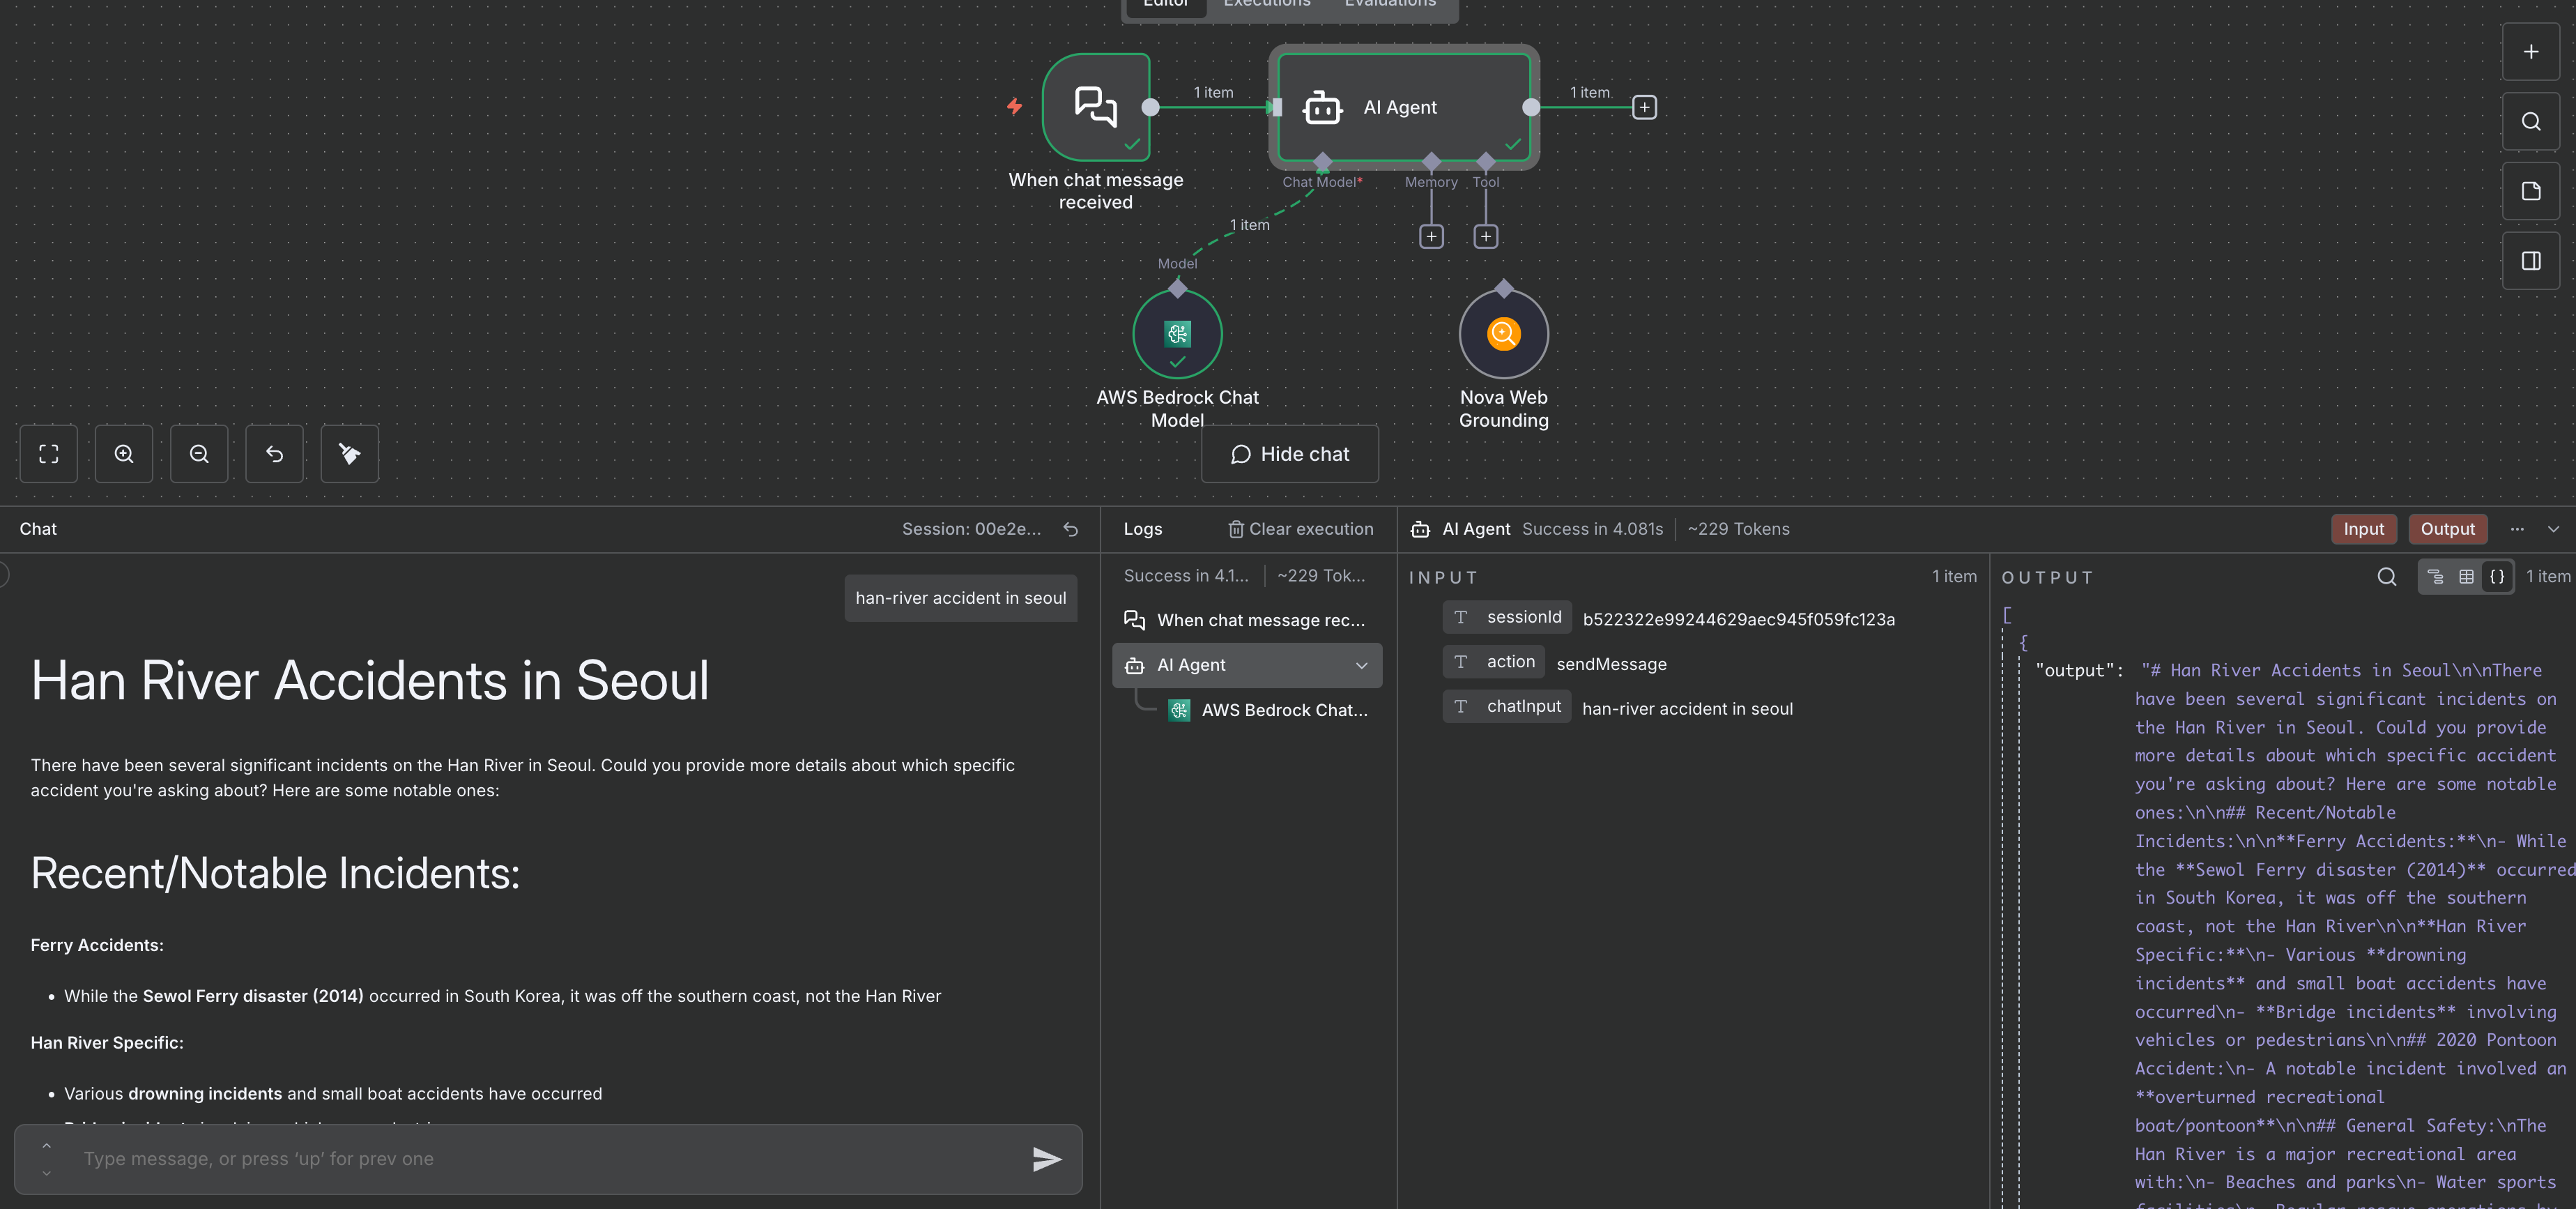Viewport: 2576px width, 1209px height.
Task: Switch output to schema view
Action: [x=2435, y=577]
